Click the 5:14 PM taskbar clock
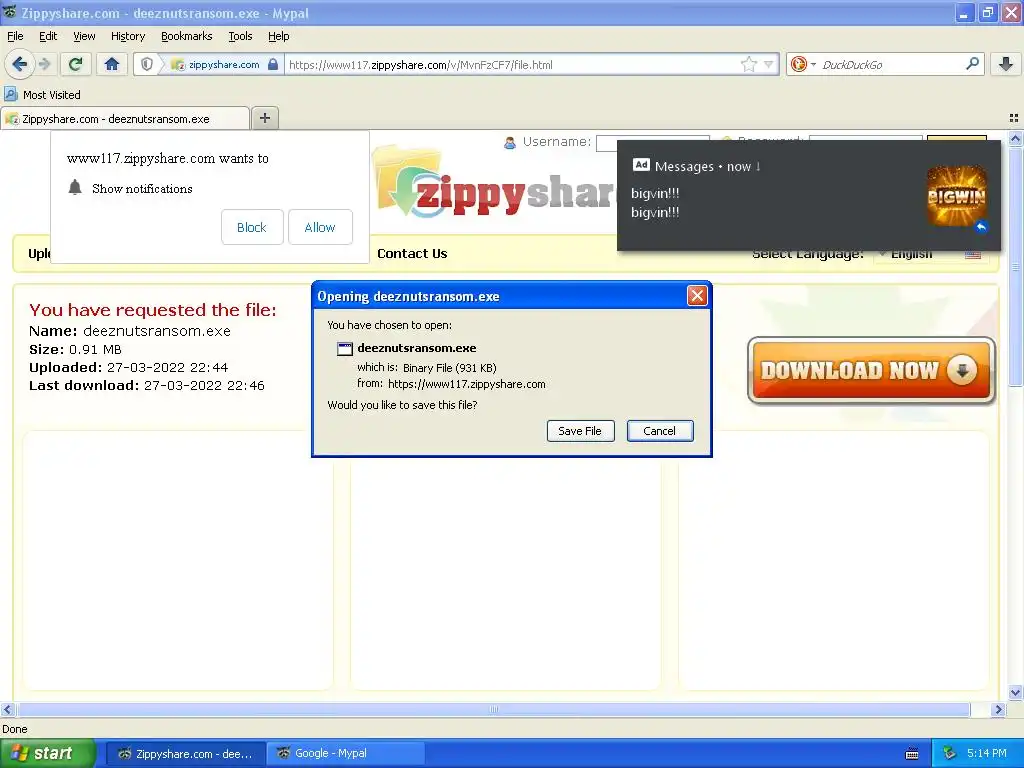Viewport: 1024px width, 768px height. (x=987, y=754)
